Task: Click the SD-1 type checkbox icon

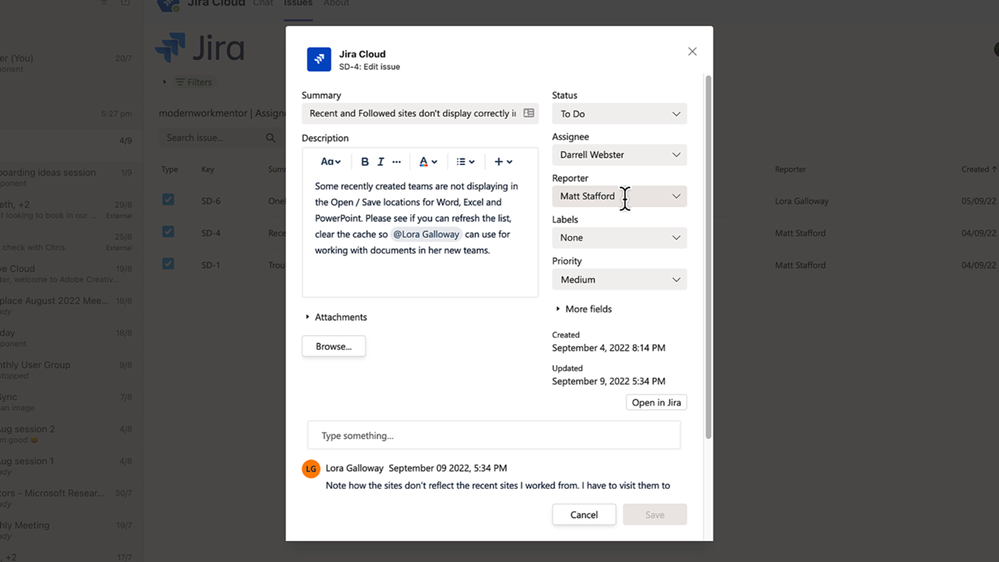Action: [x=168, y=264]
